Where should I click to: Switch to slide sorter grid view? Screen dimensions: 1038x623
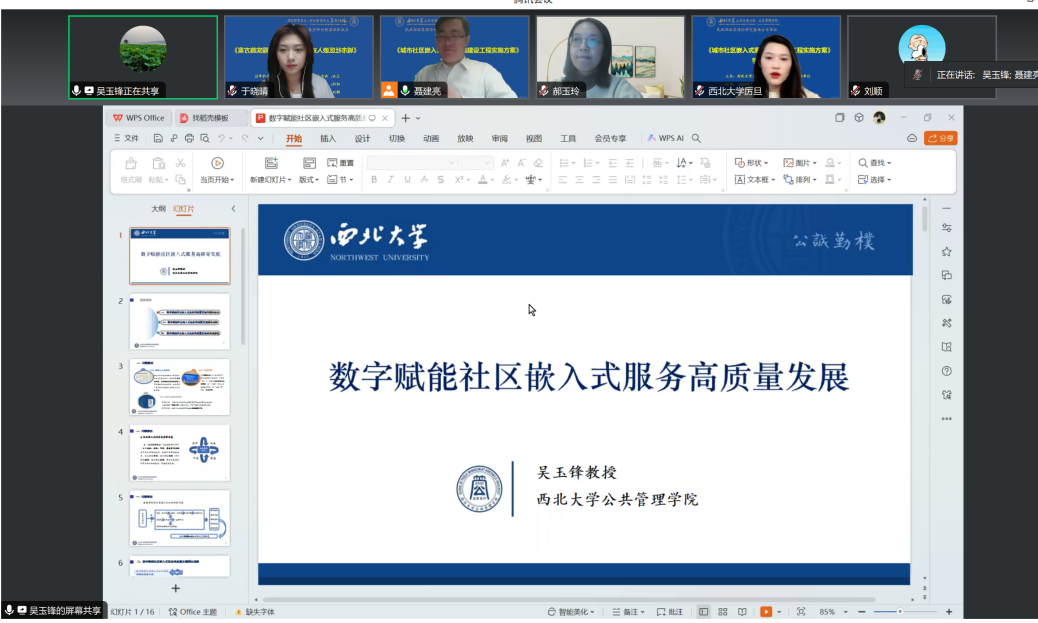(x=723, y=611)
